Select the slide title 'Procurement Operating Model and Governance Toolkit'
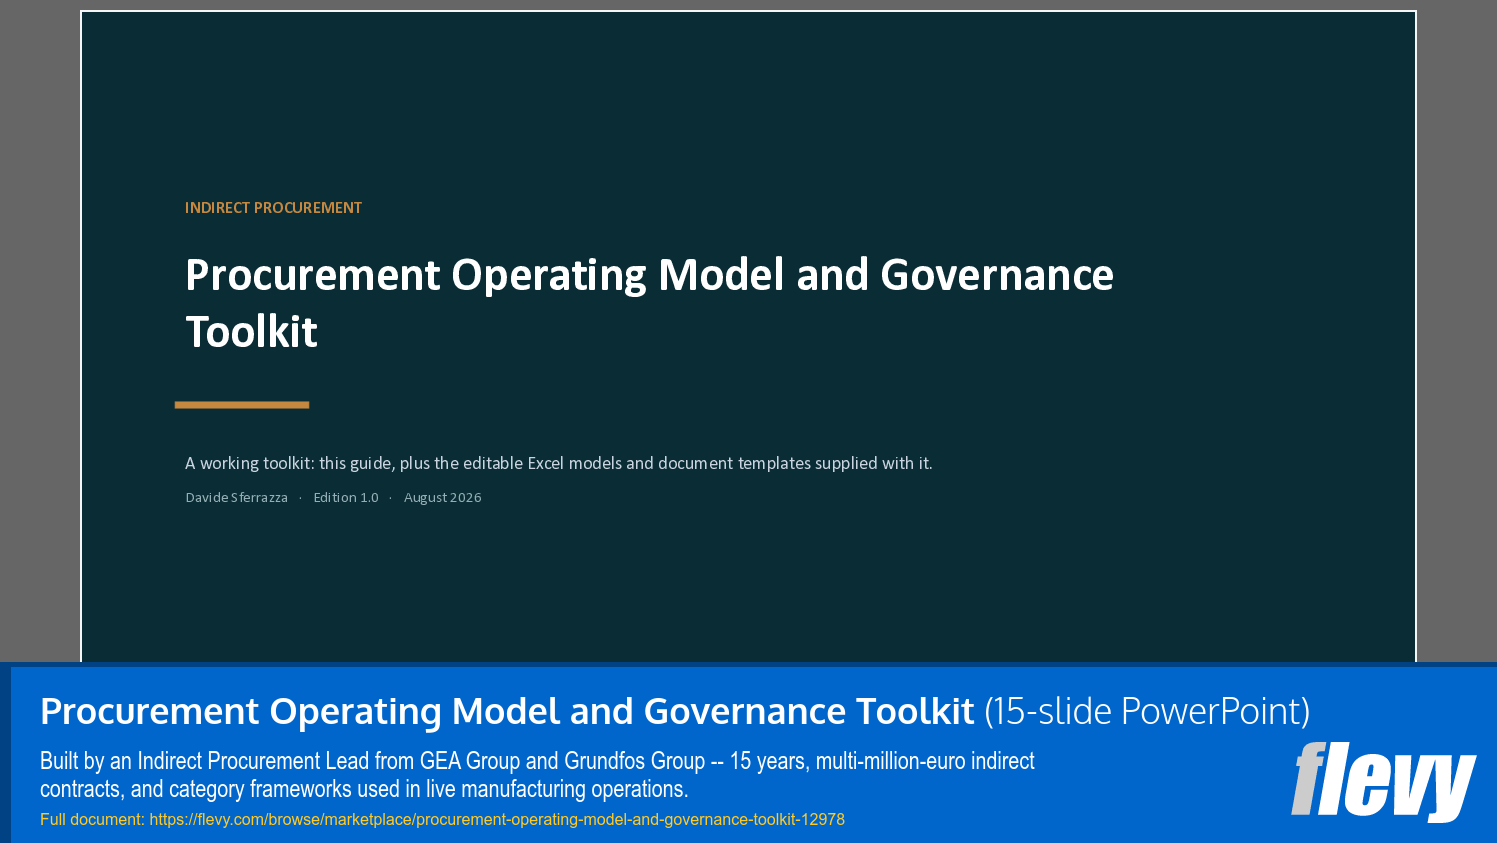The width and height of the screenshot is (1497, 843). (x=649, y=303)
